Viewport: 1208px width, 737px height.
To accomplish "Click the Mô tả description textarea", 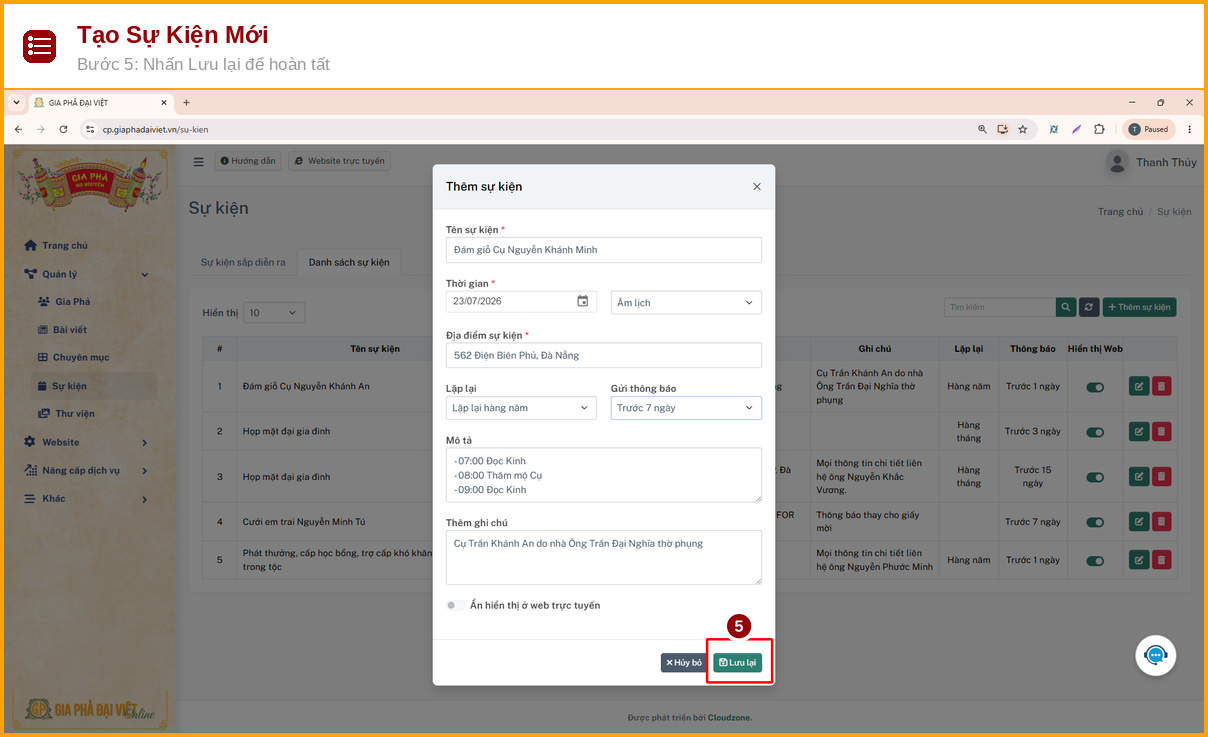I will pos(604,475).
